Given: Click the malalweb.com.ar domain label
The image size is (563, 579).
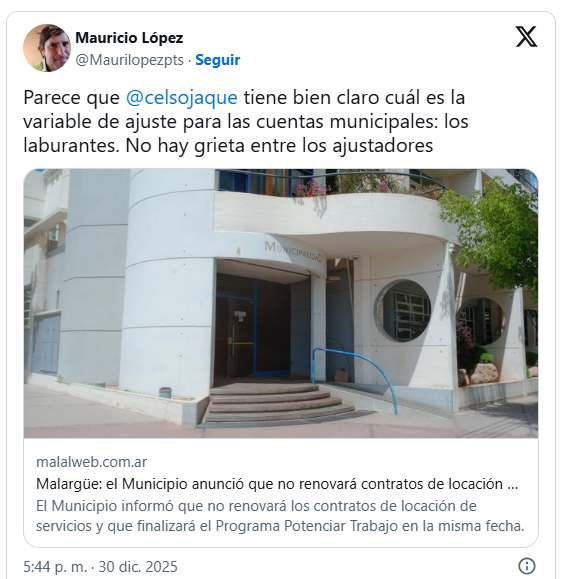Looking at the screenshot, I should (x=92, y=462).
